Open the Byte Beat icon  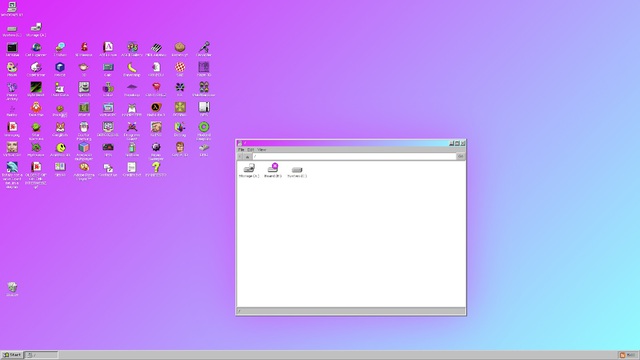(x=36, y=89)
